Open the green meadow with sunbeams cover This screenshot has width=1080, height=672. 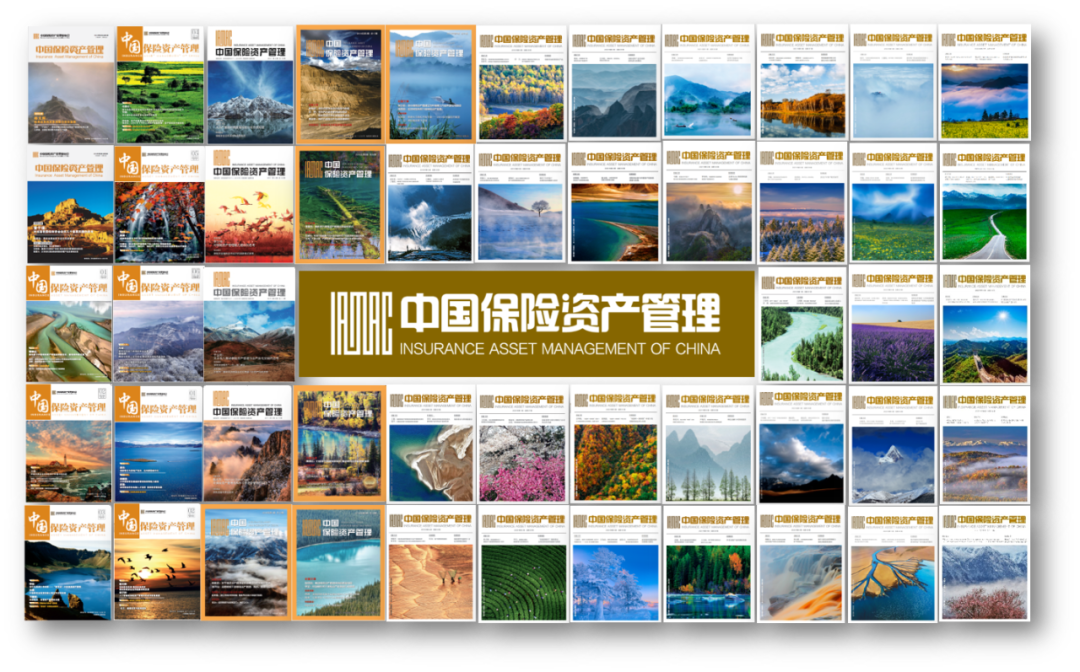pyautogui.click(x=893, y=204)
